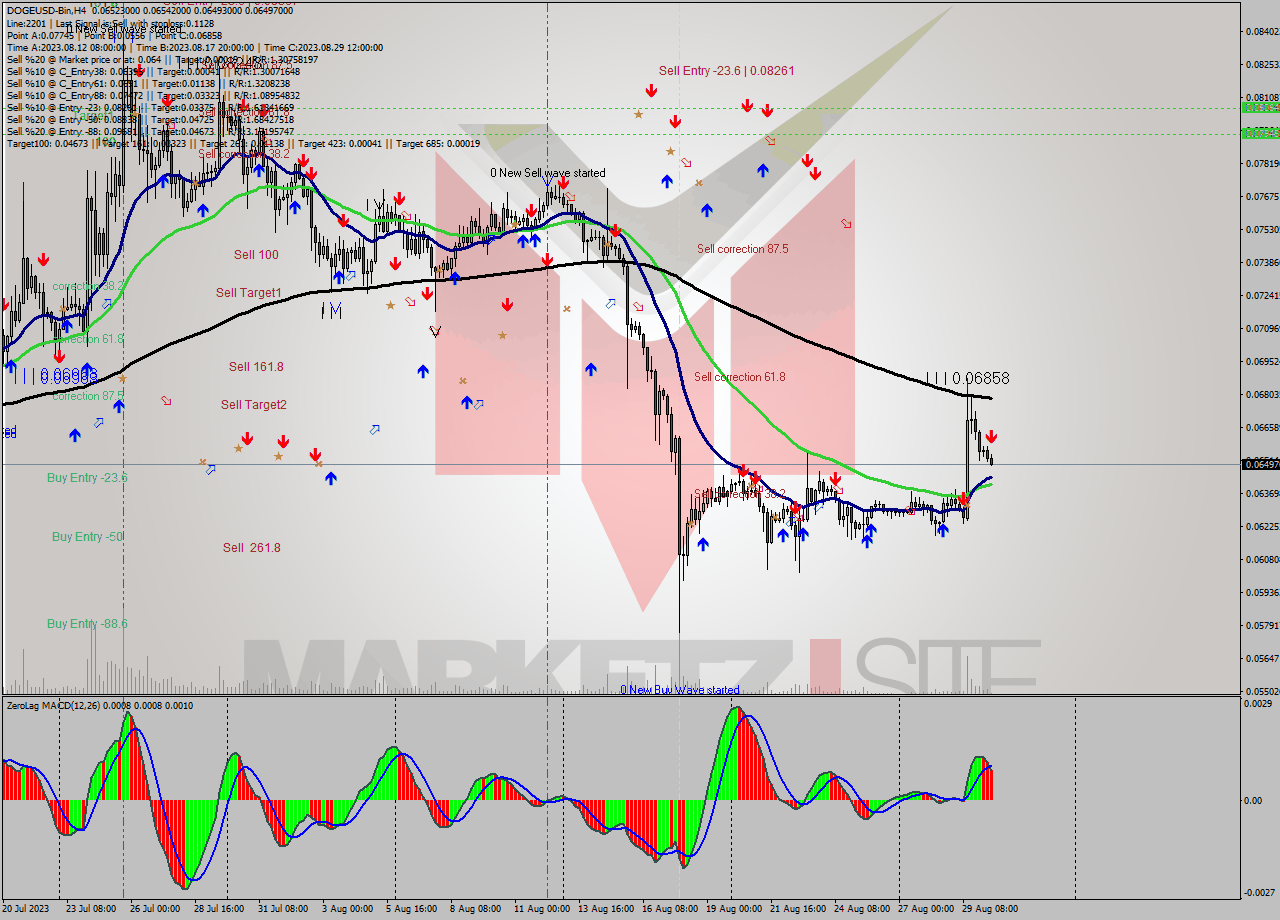Viewport: 1280px width, 920px height.
Task: Click the 0.07241 price axis value
Action: 1262,295
